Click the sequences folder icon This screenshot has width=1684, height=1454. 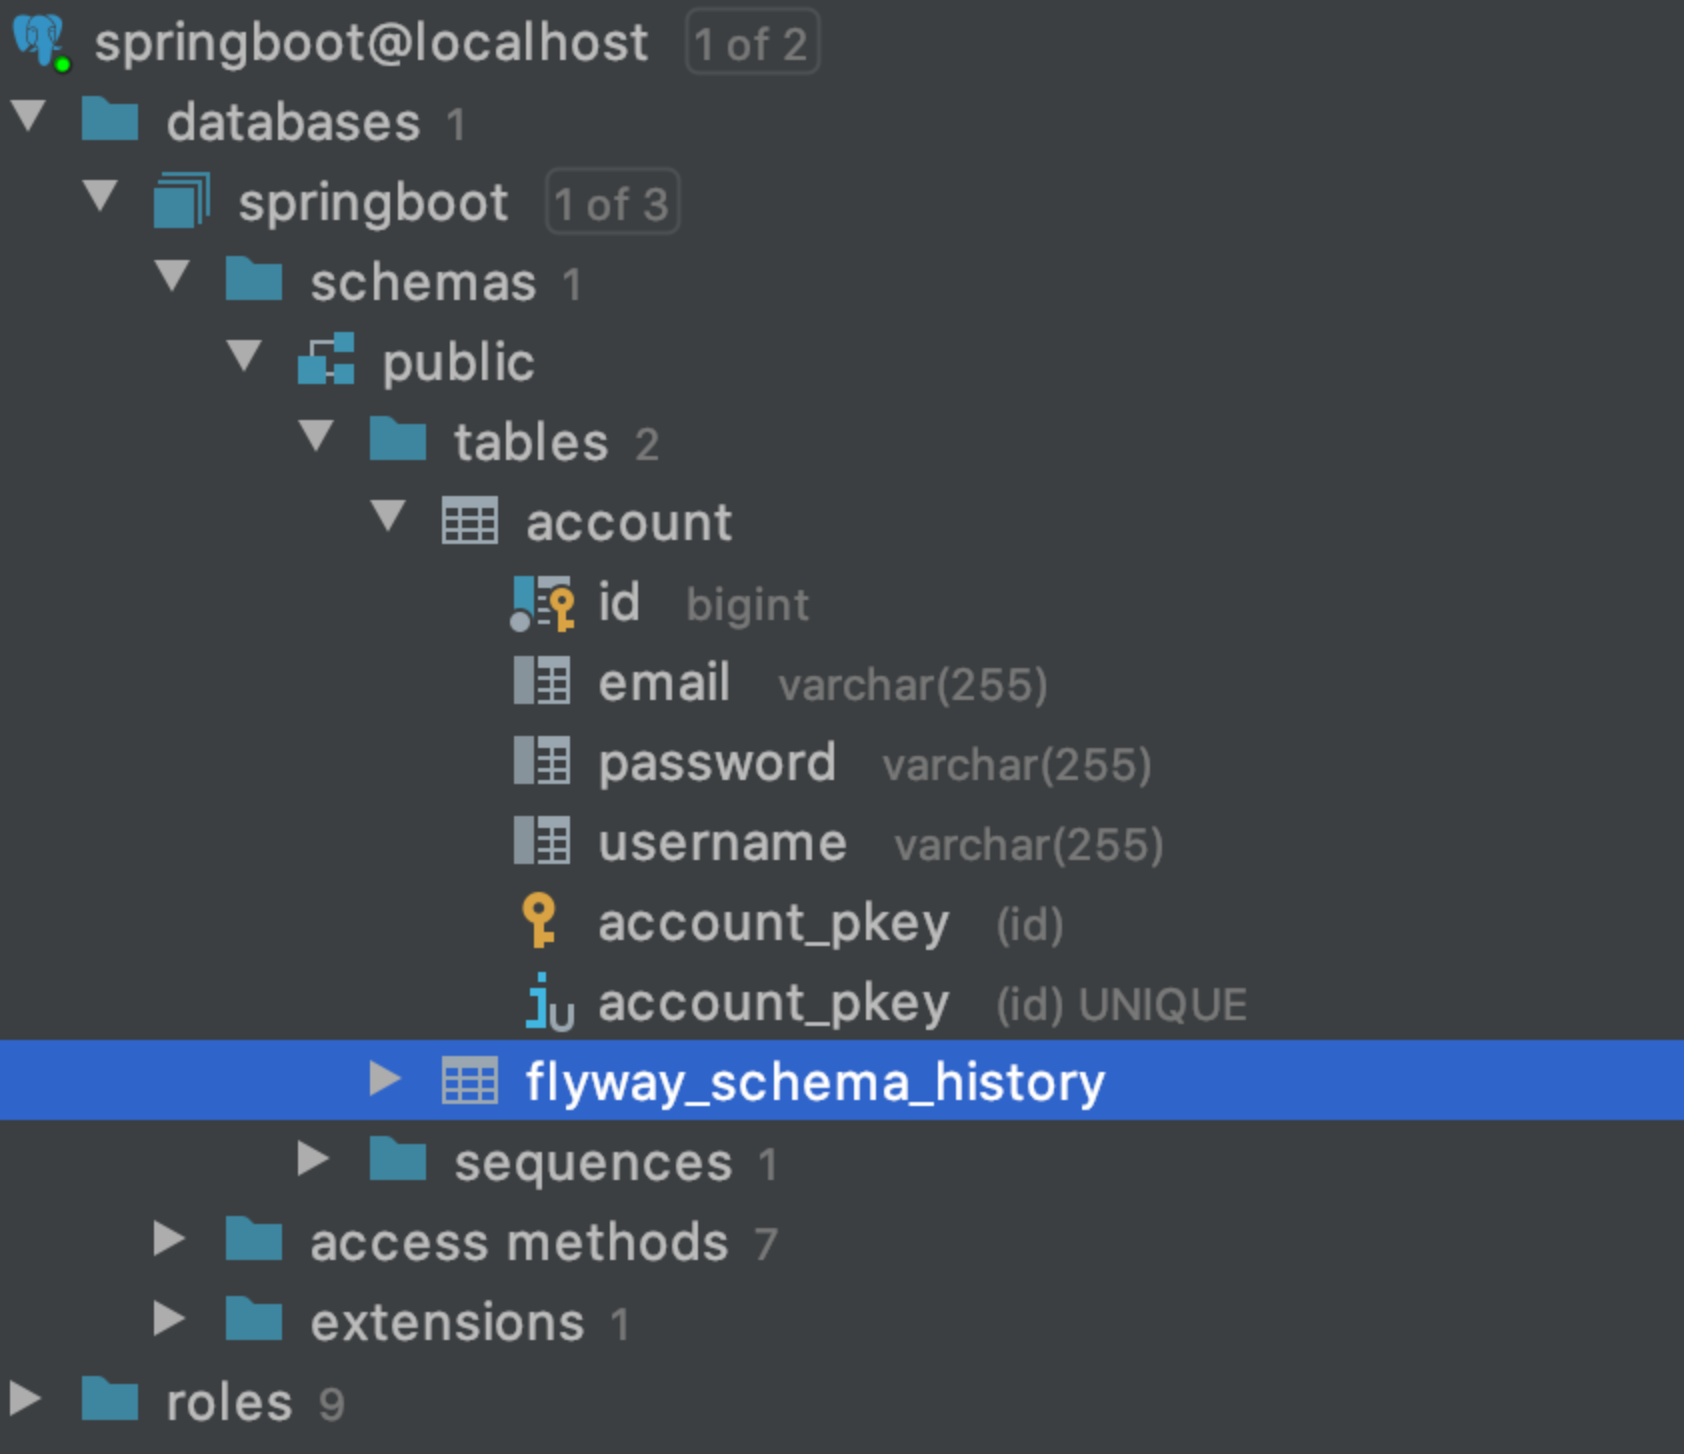pos(398,1161)
